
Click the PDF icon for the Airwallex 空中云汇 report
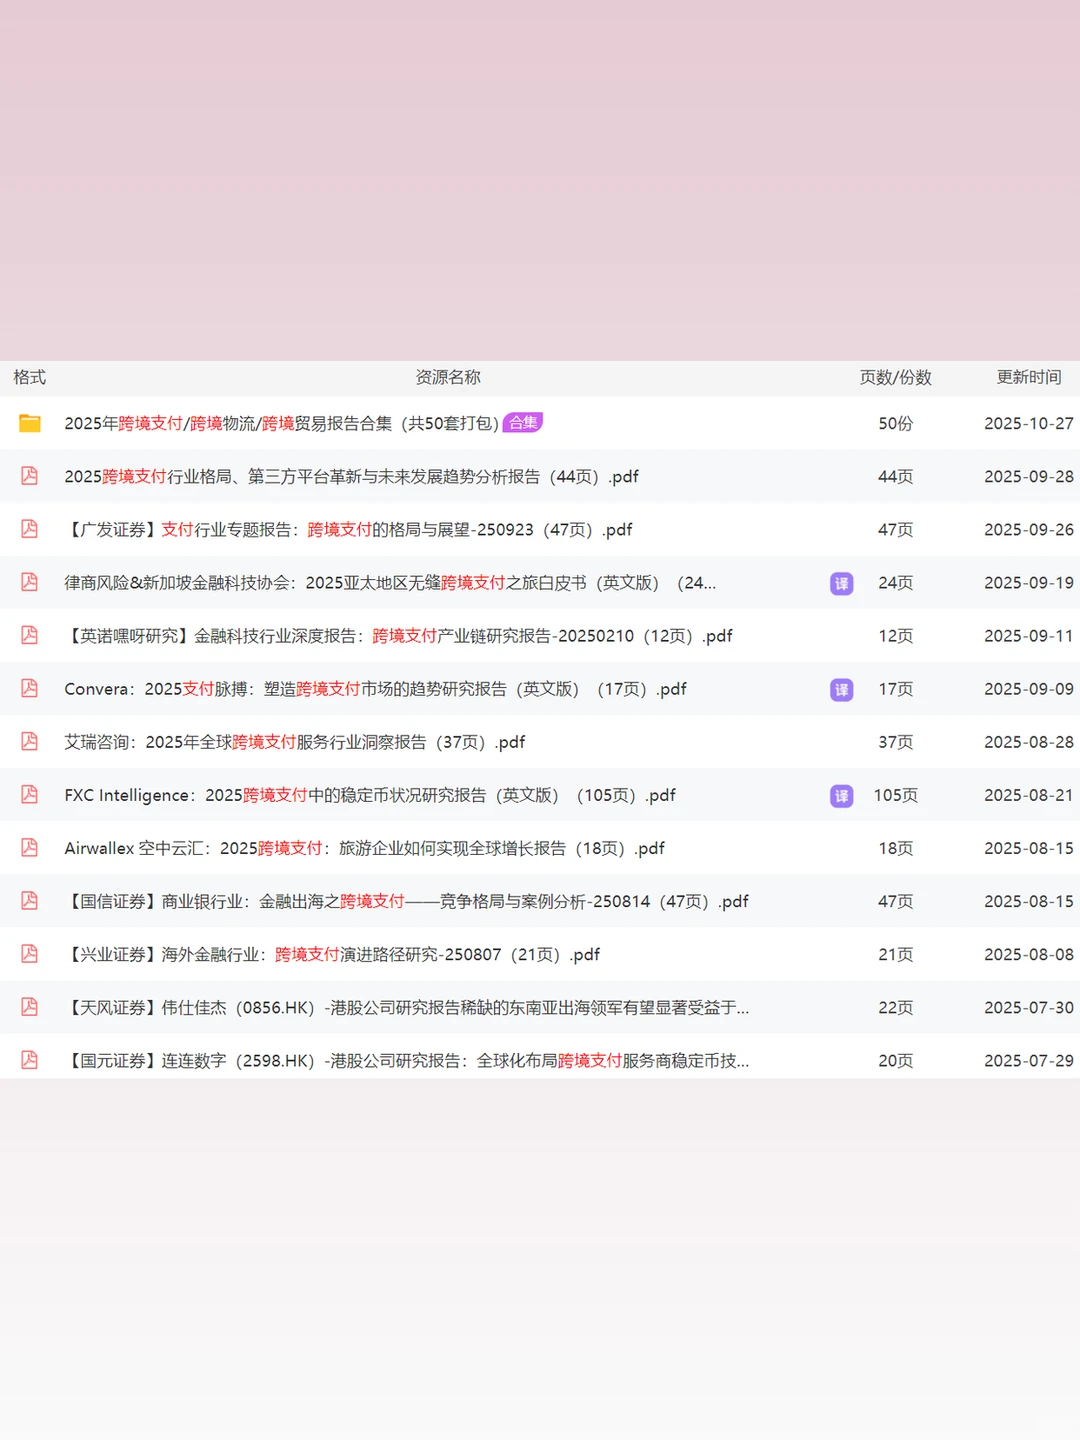[x=30, y=847]
